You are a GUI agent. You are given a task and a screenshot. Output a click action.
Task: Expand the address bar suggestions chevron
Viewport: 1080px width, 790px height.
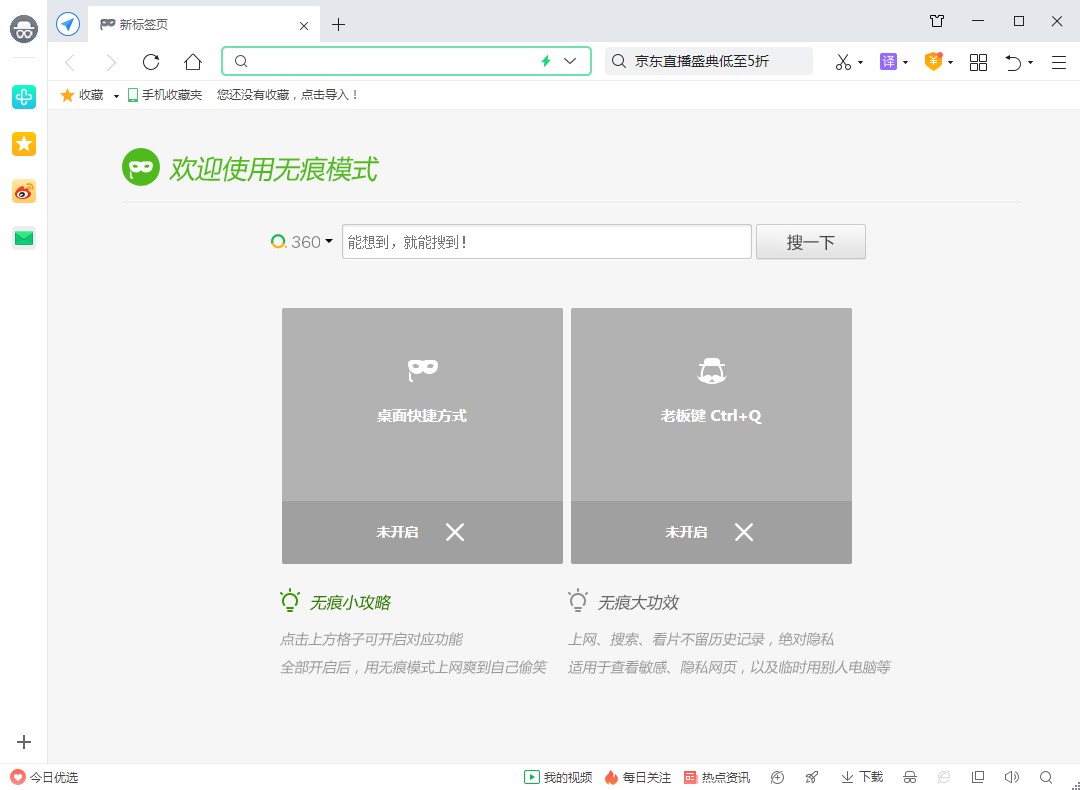(570, 61)
